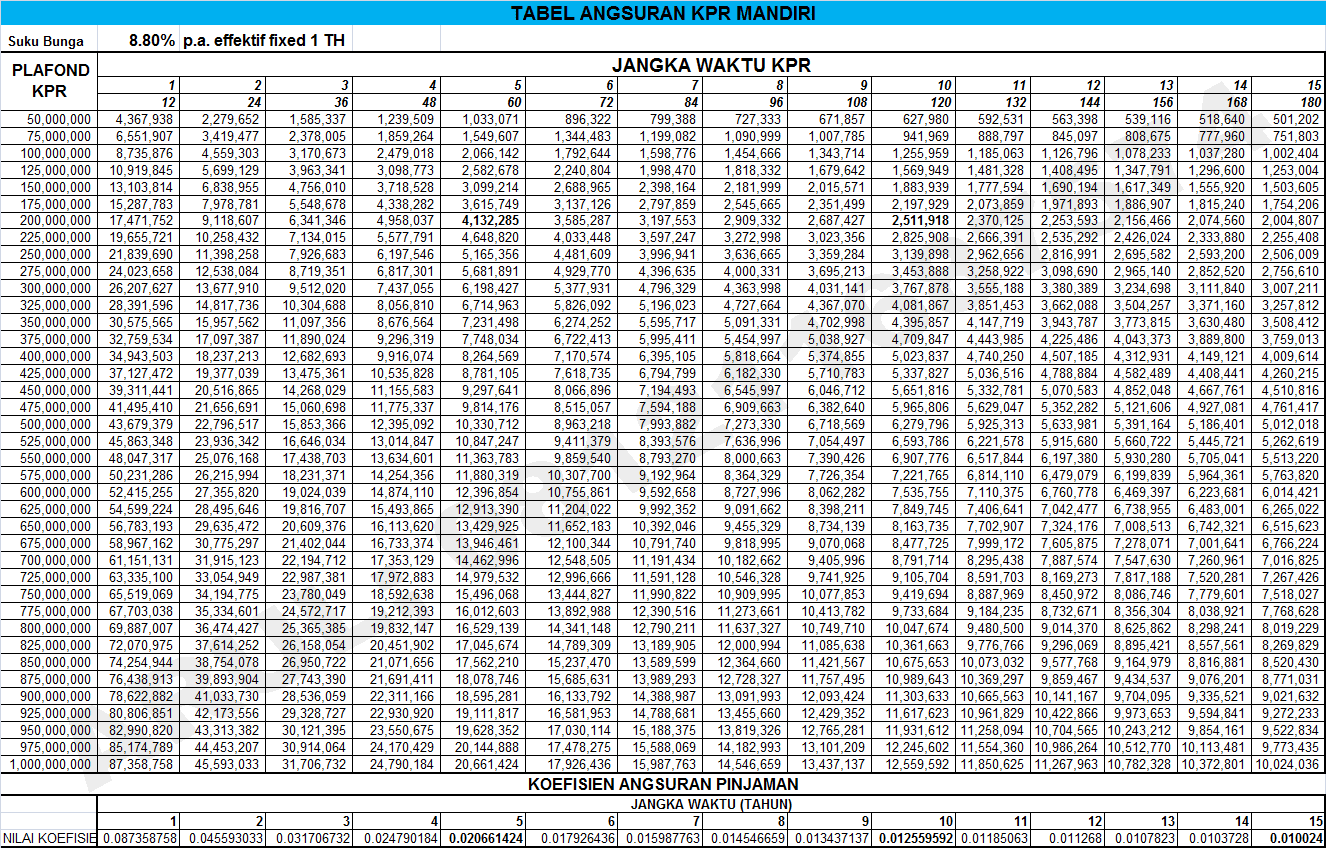Viewport: 1326px width, 848px height.
Task: Select coefficient value 0.014546659
Action: (x=746, y=838)
